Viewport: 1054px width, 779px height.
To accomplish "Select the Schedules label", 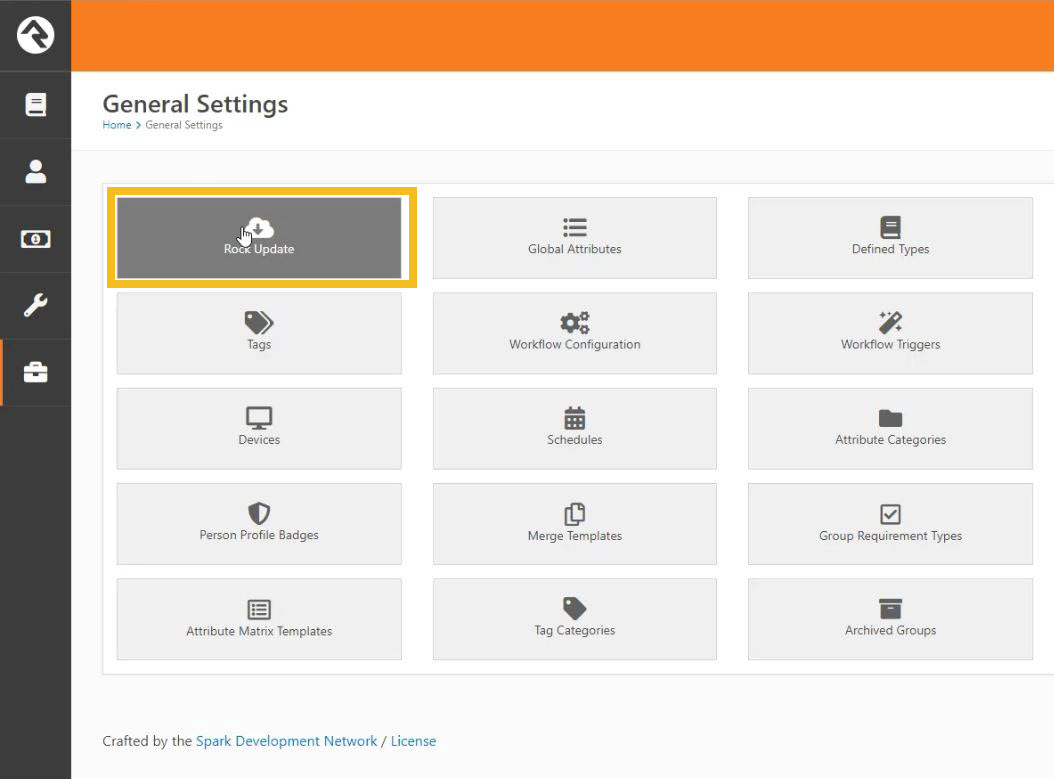I will point(575,440).
